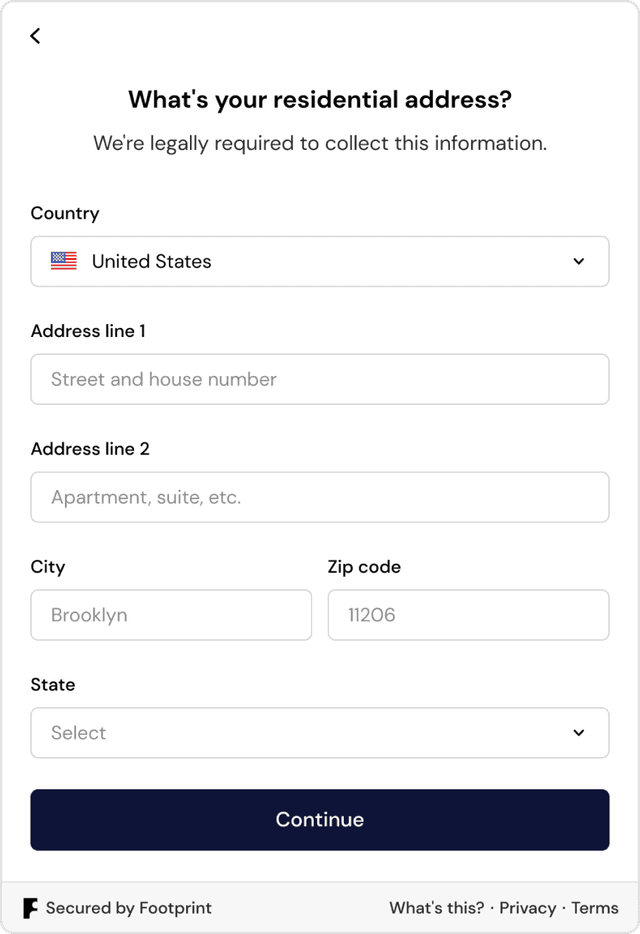Expand the Country dropdown chevron
Screen dimensions: 640x934
click(579, 261)
